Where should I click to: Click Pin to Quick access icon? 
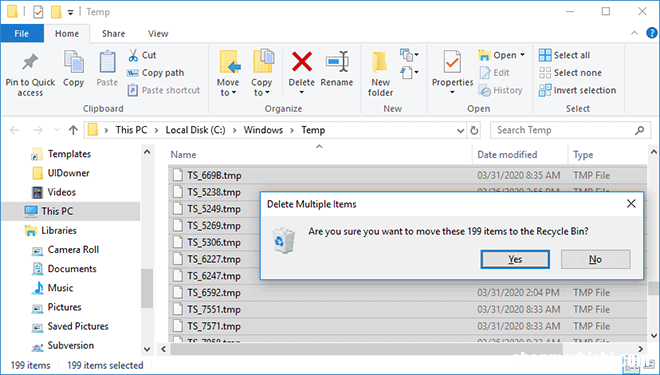(x=30, y=62)
